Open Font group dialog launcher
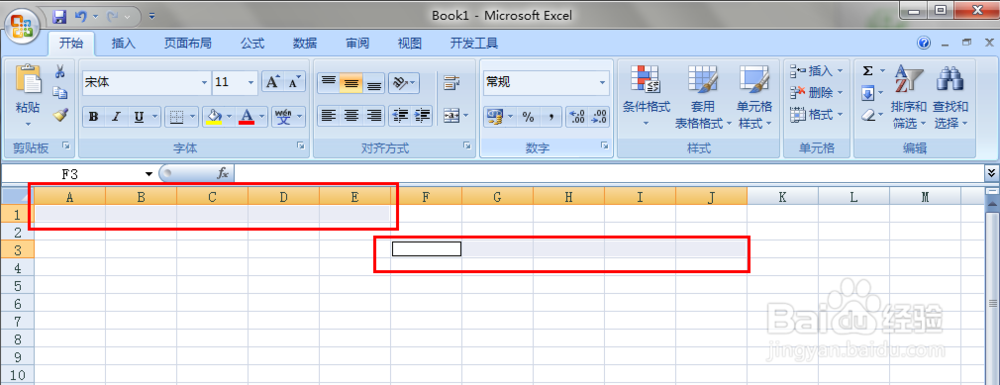Image resolution: width=1000 pixels, height=385 pixels. pos(301,147)
